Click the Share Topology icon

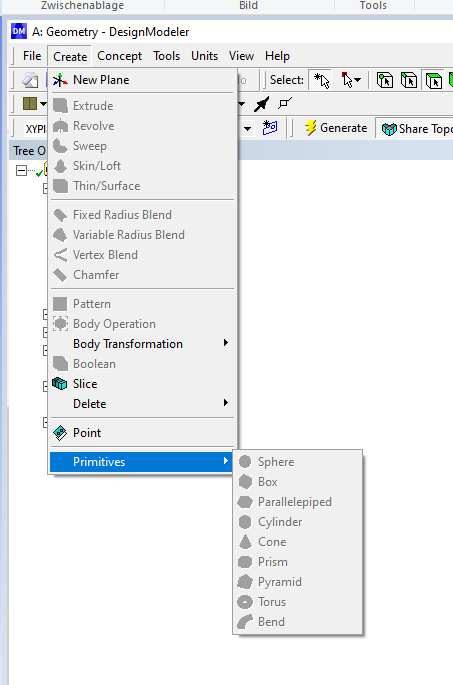[x=389, y=128]
